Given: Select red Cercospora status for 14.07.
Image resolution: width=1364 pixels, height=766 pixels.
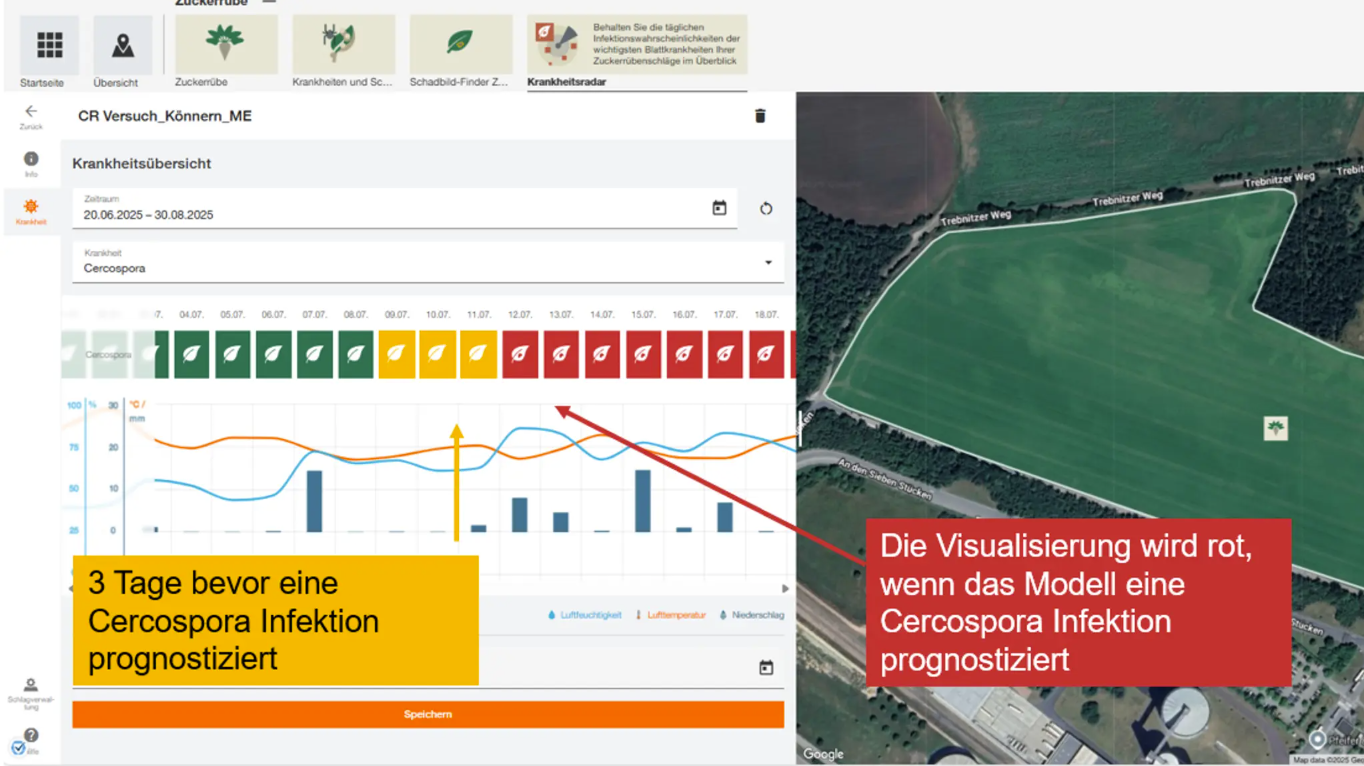Looking at the screenshot, I should (x=602, y=354).
